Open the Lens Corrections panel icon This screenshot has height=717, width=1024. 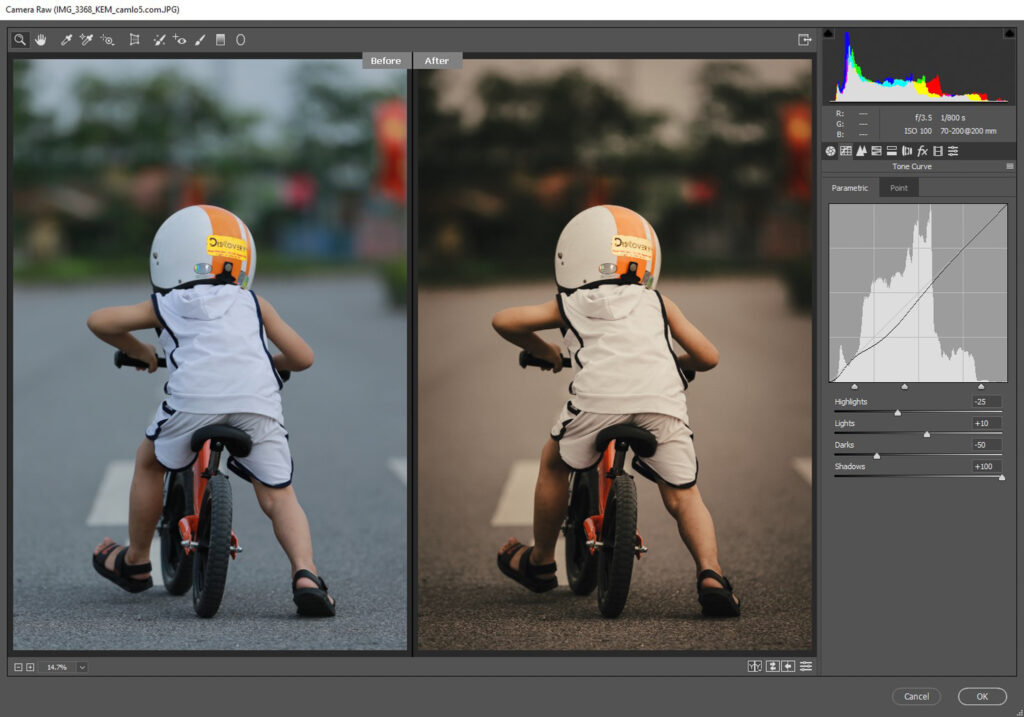(x=907, y=151)
